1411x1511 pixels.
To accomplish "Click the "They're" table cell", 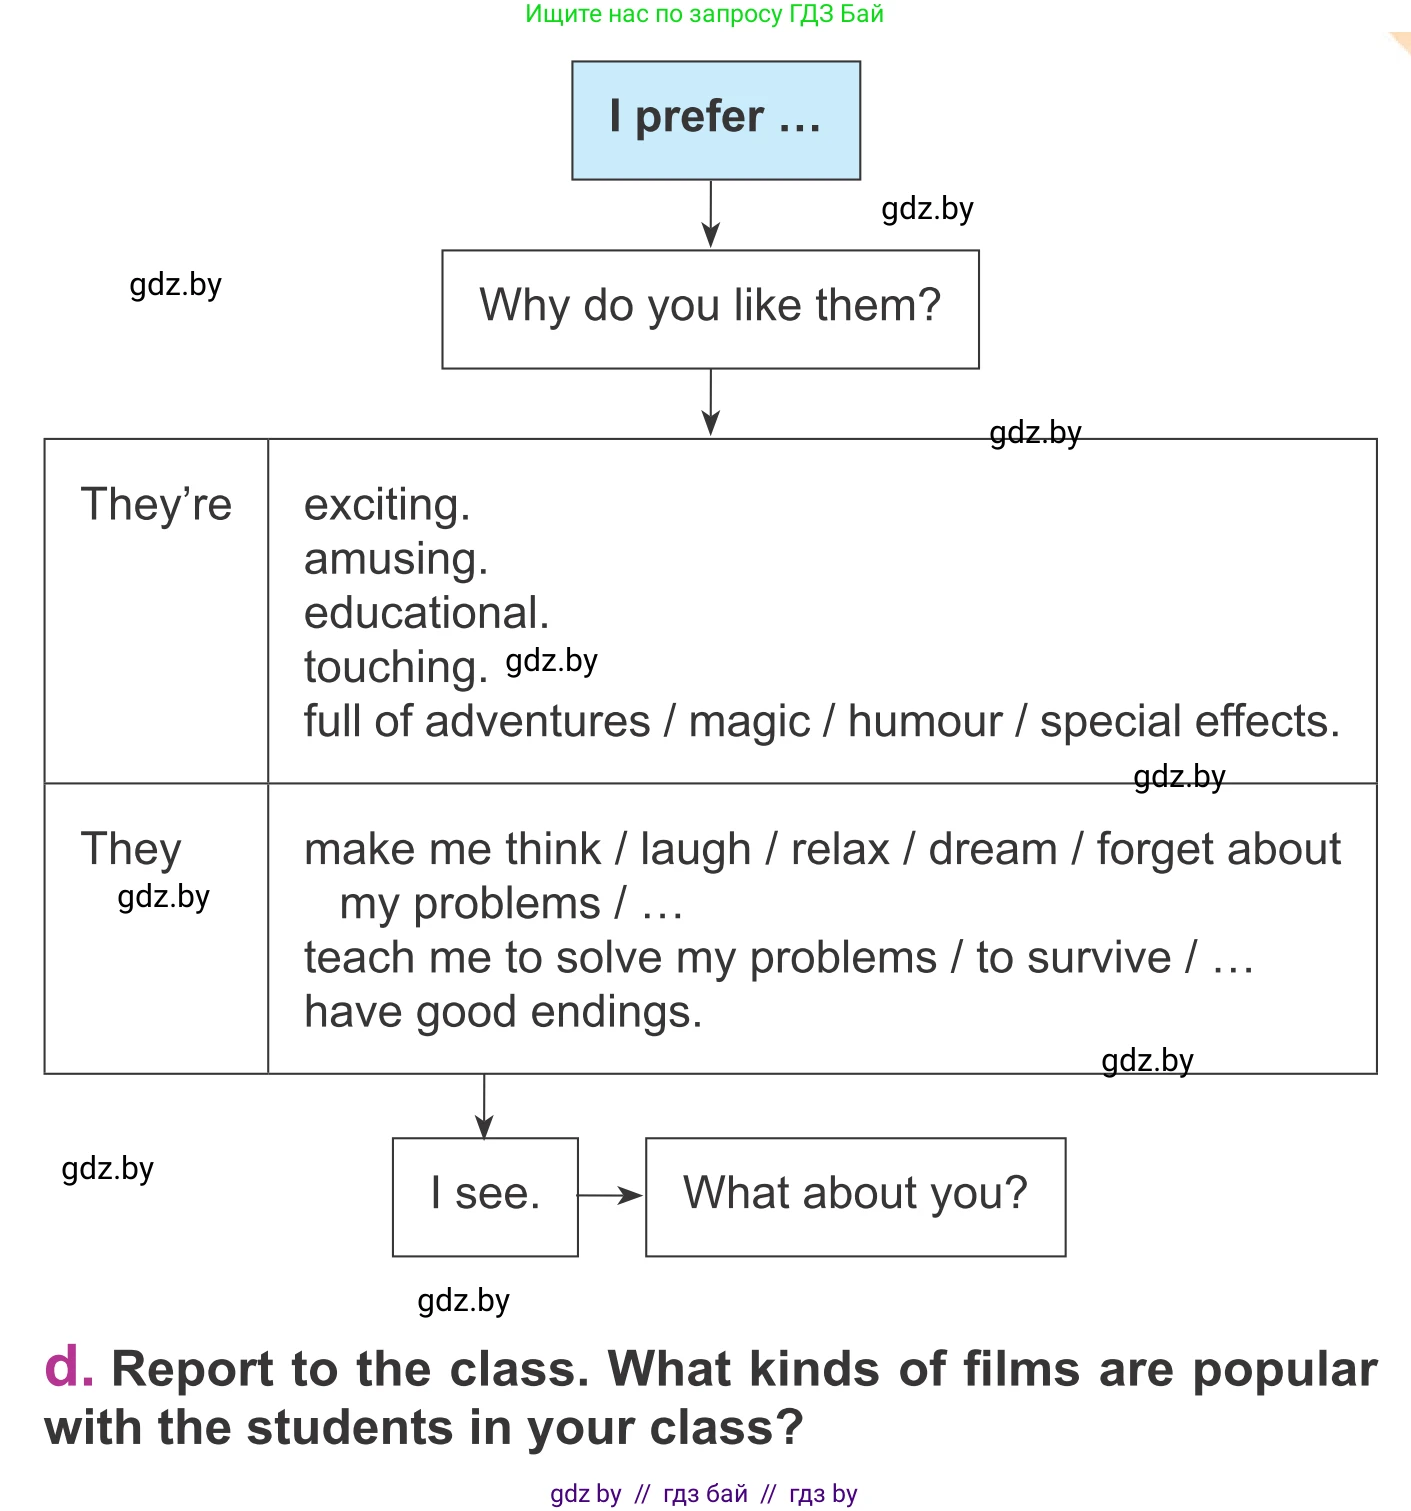I will pyautogui.click(x=156, y=505).
